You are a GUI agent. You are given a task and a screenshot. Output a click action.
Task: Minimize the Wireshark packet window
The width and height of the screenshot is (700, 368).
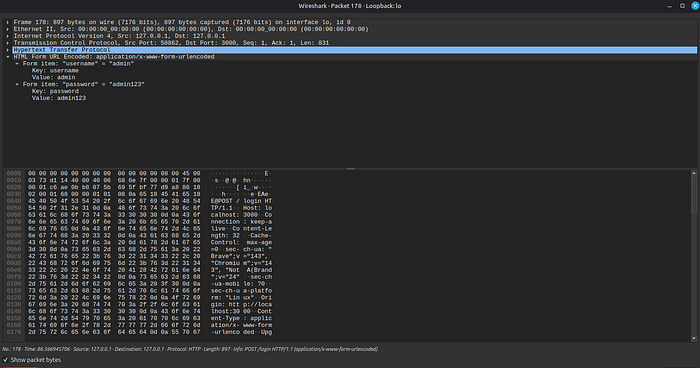point(670,6)
